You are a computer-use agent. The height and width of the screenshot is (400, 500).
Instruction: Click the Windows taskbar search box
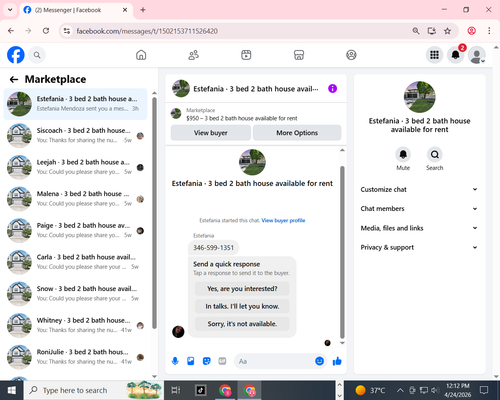(94, 390)
